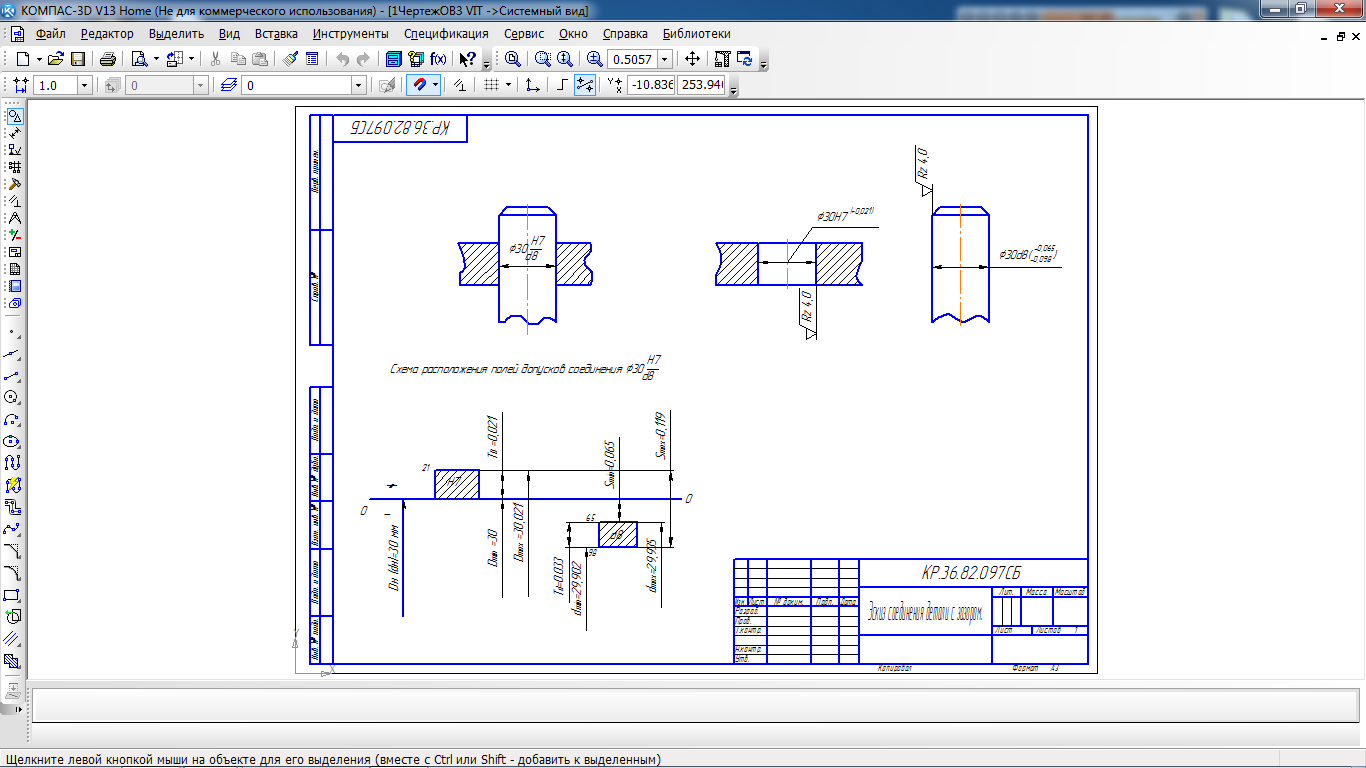Open the Вставка menu

point(276,34)
